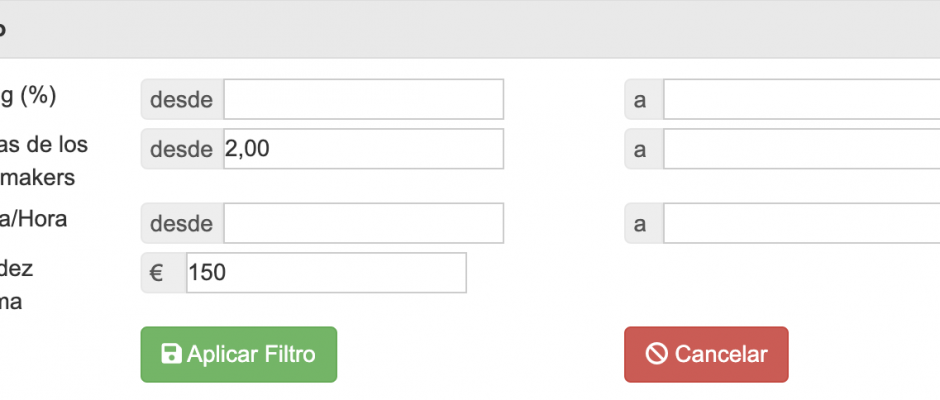Click the gray dialog header bar

pos(470,29)
